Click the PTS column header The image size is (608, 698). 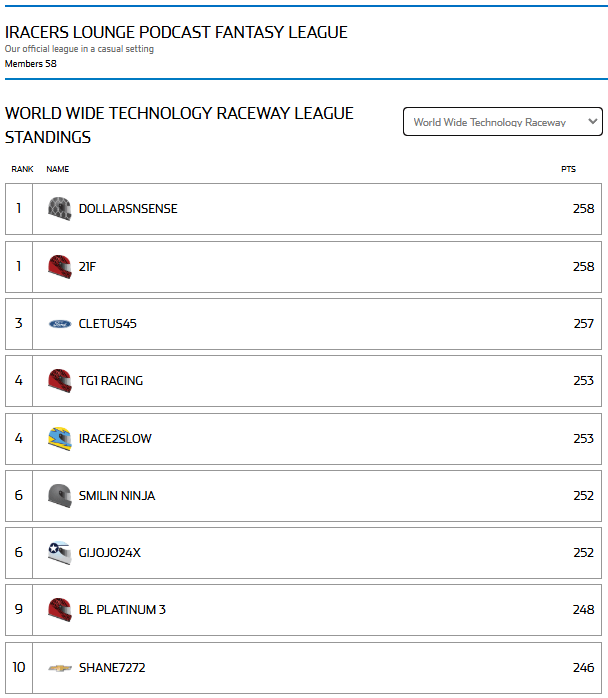pyautogui.click(x=568, y=169)
